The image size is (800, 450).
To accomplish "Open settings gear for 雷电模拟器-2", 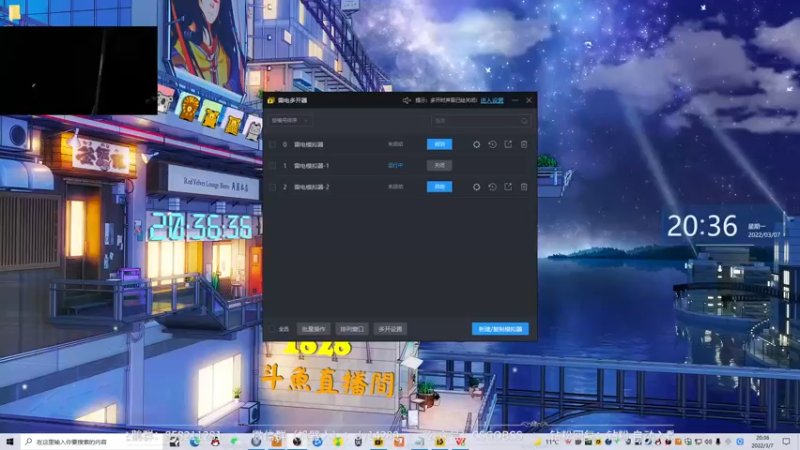I will [476, 187].
